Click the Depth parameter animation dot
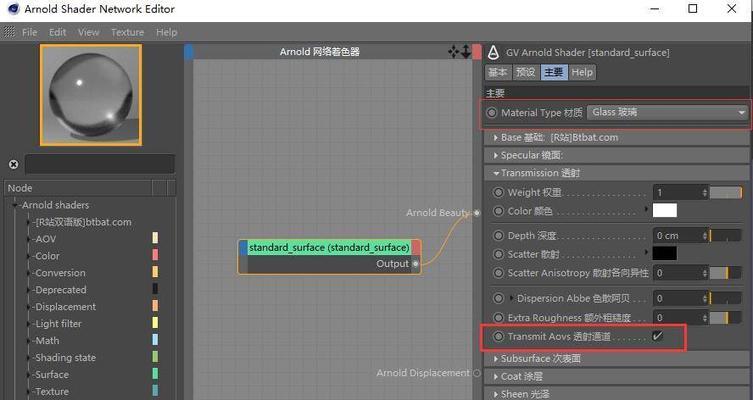The width and height of the screenshot is (753, 400). [498, 236]
